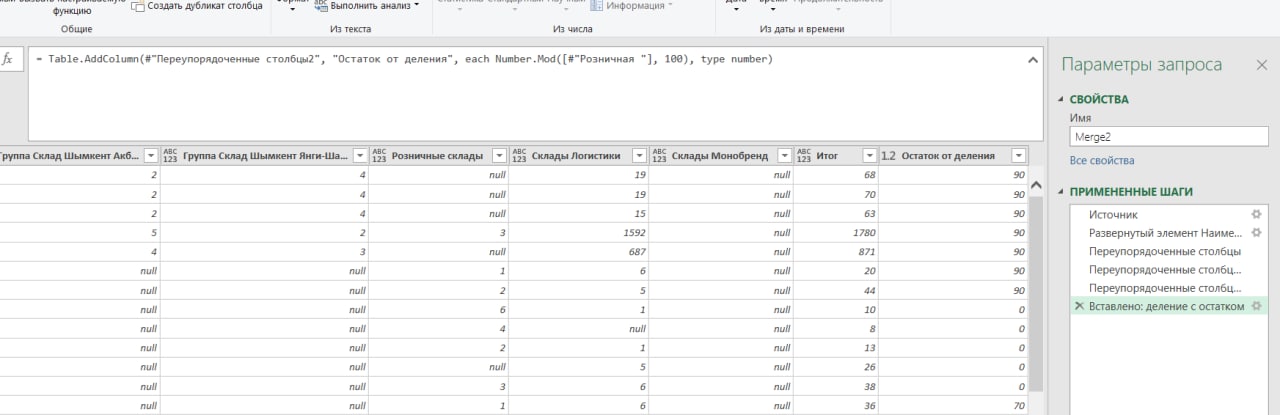Change data type icon of Итог column
This screenshot has width=1280, height=415.
tap(804, 156)
